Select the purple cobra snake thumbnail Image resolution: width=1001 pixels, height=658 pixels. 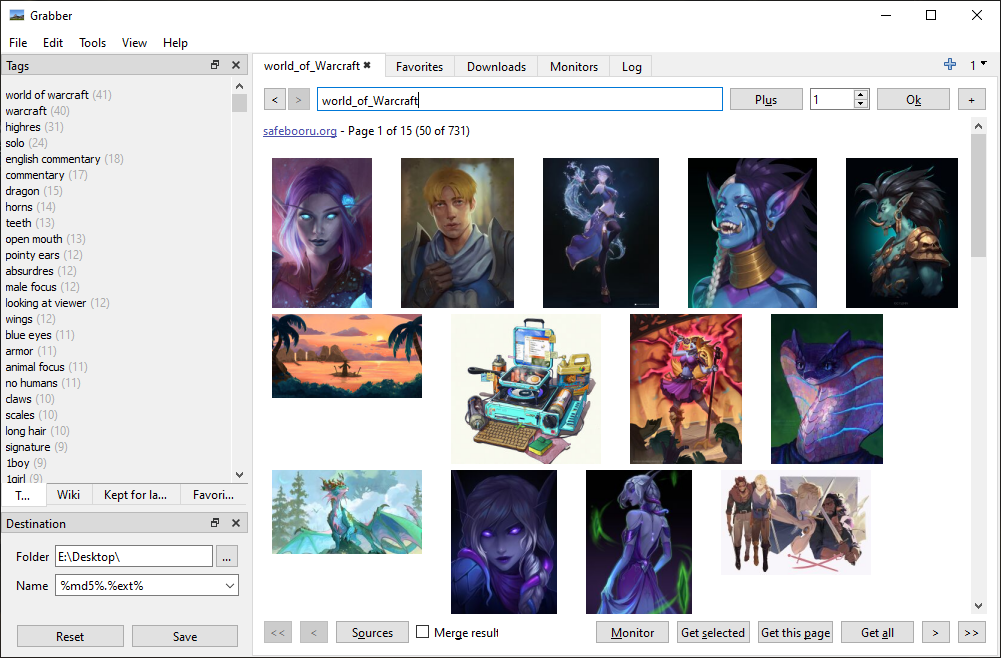(x=827, y=389)
